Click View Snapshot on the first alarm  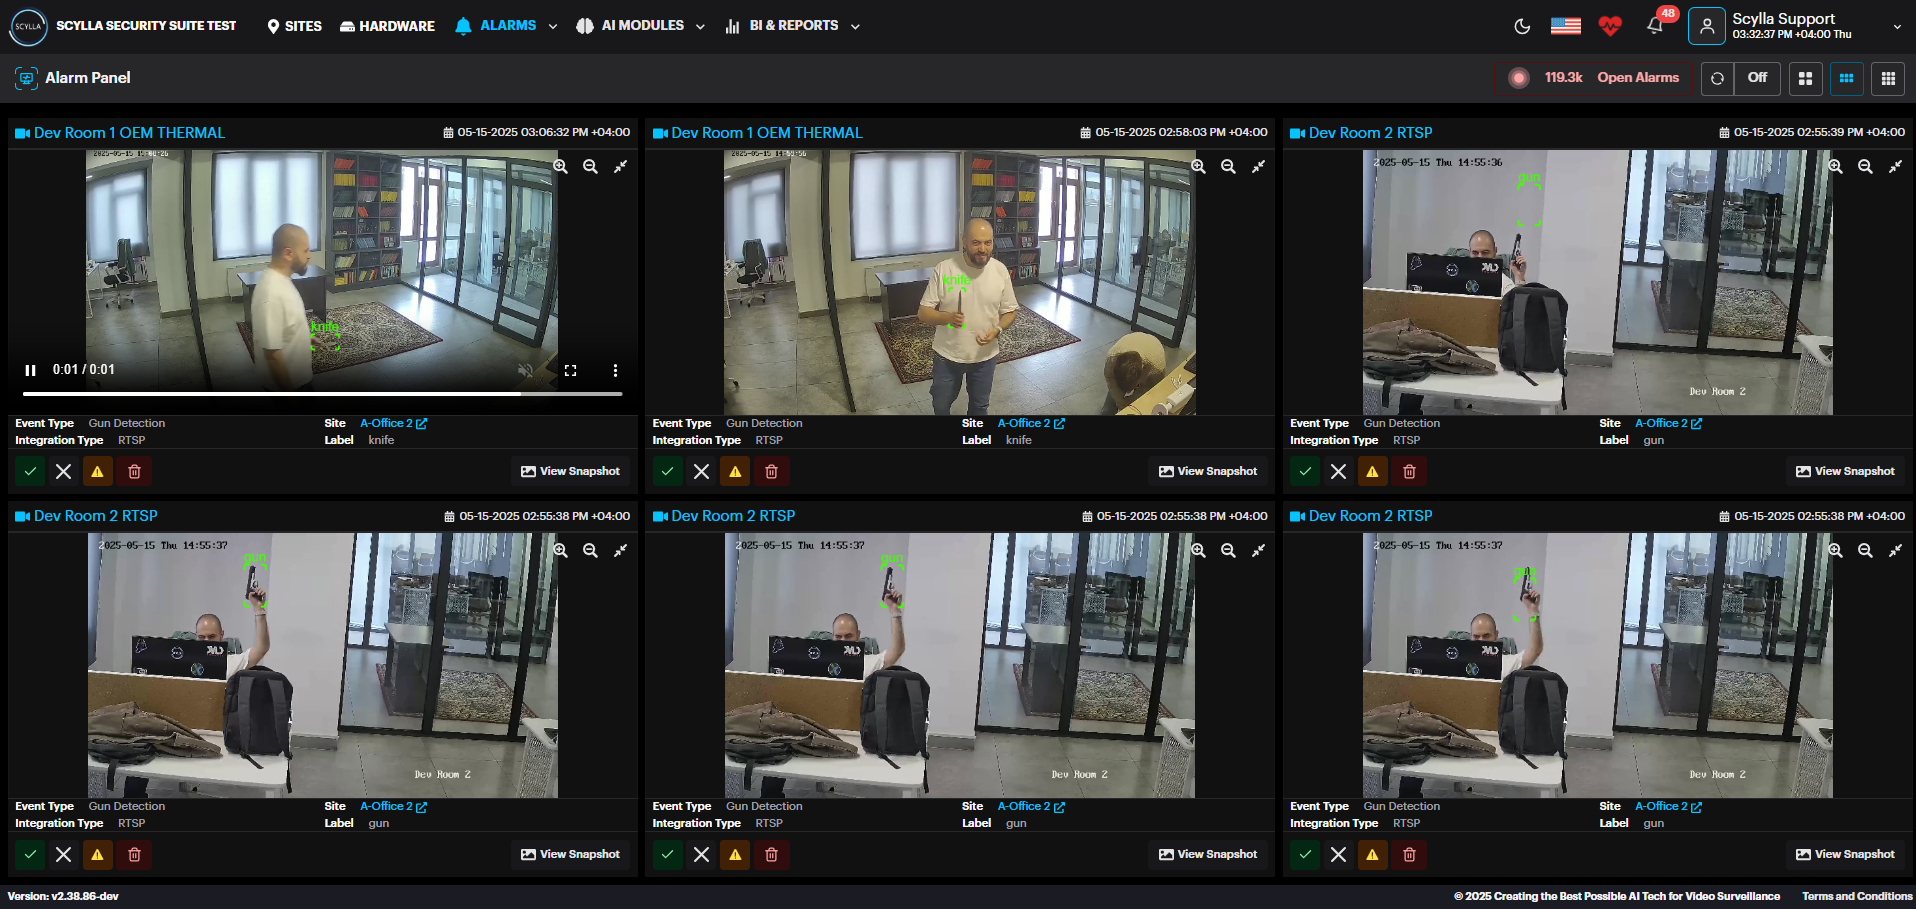click(x=570, y=471)
